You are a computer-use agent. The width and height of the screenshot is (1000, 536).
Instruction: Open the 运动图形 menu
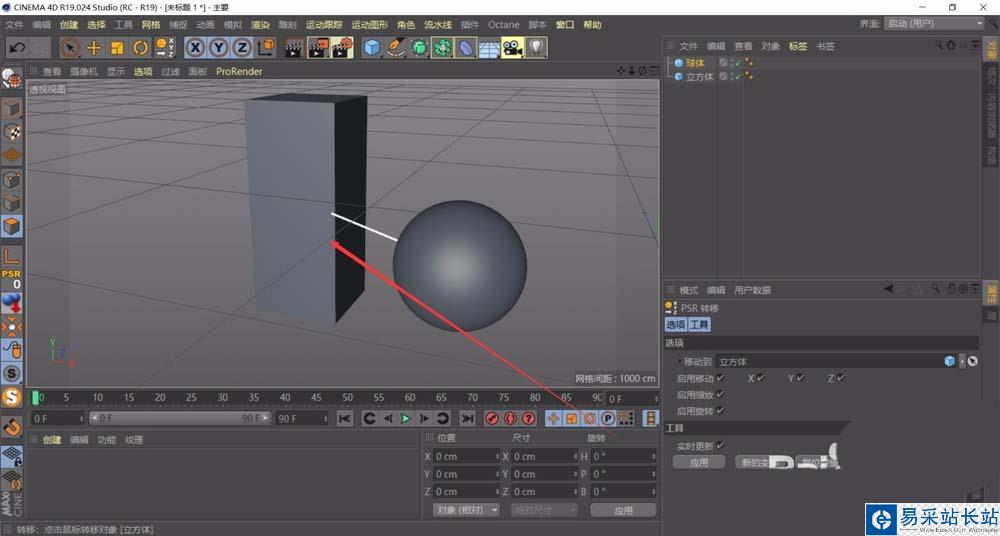point(369,24)
